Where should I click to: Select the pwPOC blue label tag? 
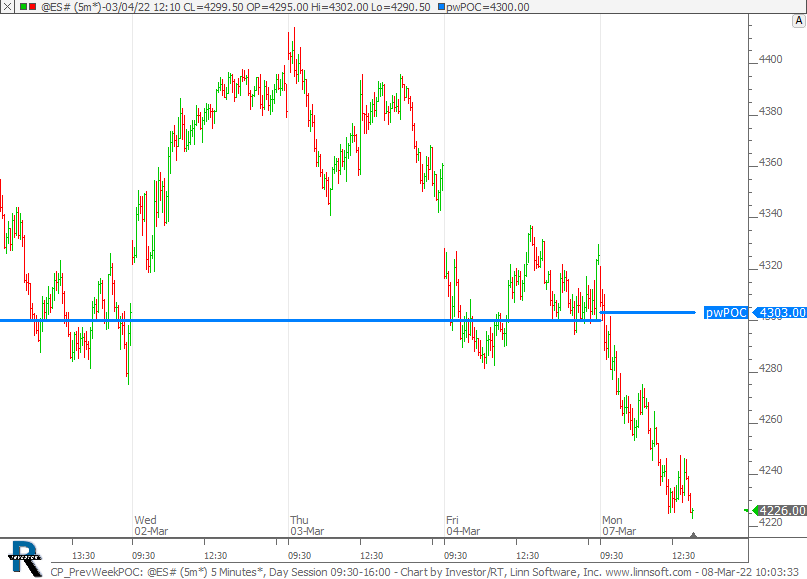726,312
